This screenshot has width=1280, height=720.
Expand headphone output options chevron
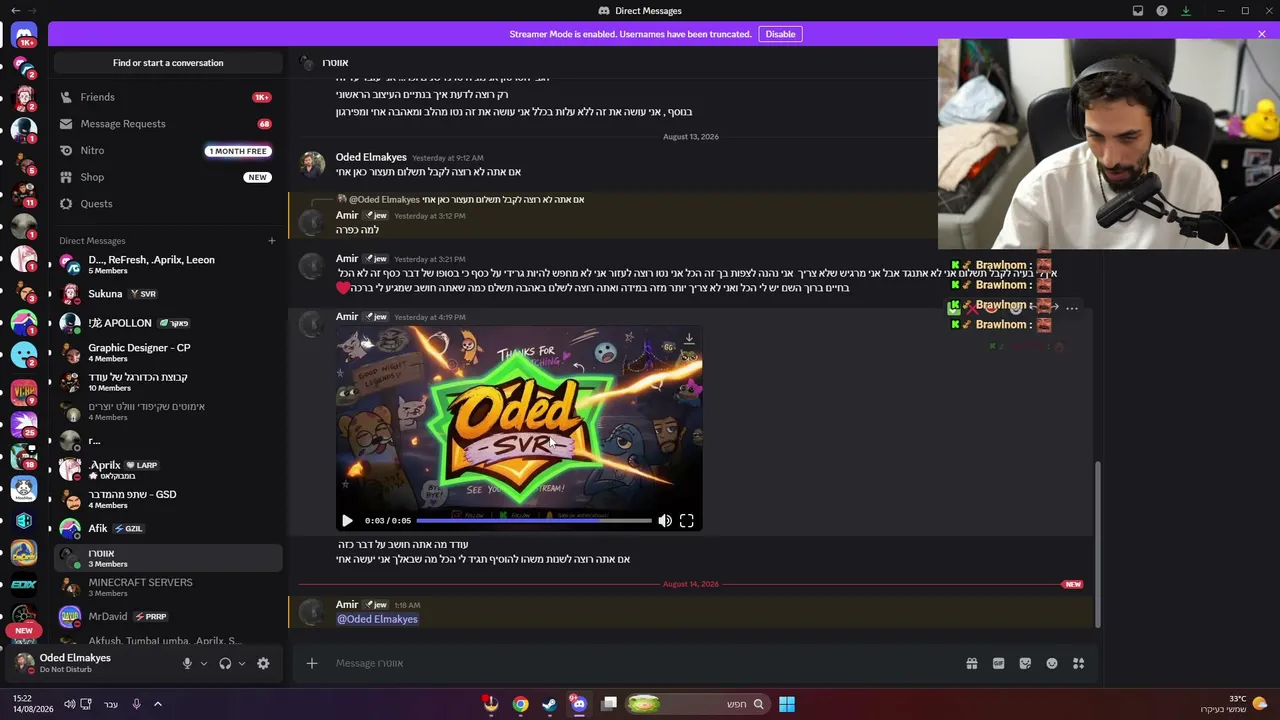pos(242,663)
